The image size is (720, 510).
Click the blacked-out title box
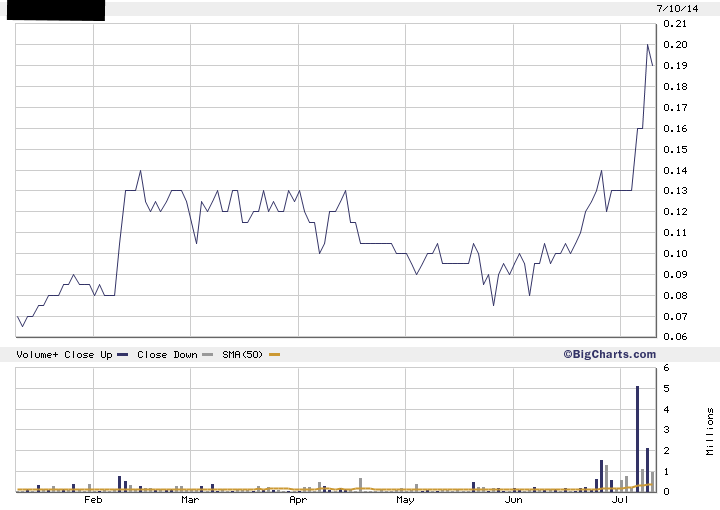pyautogui.click(x=52, y=10)
